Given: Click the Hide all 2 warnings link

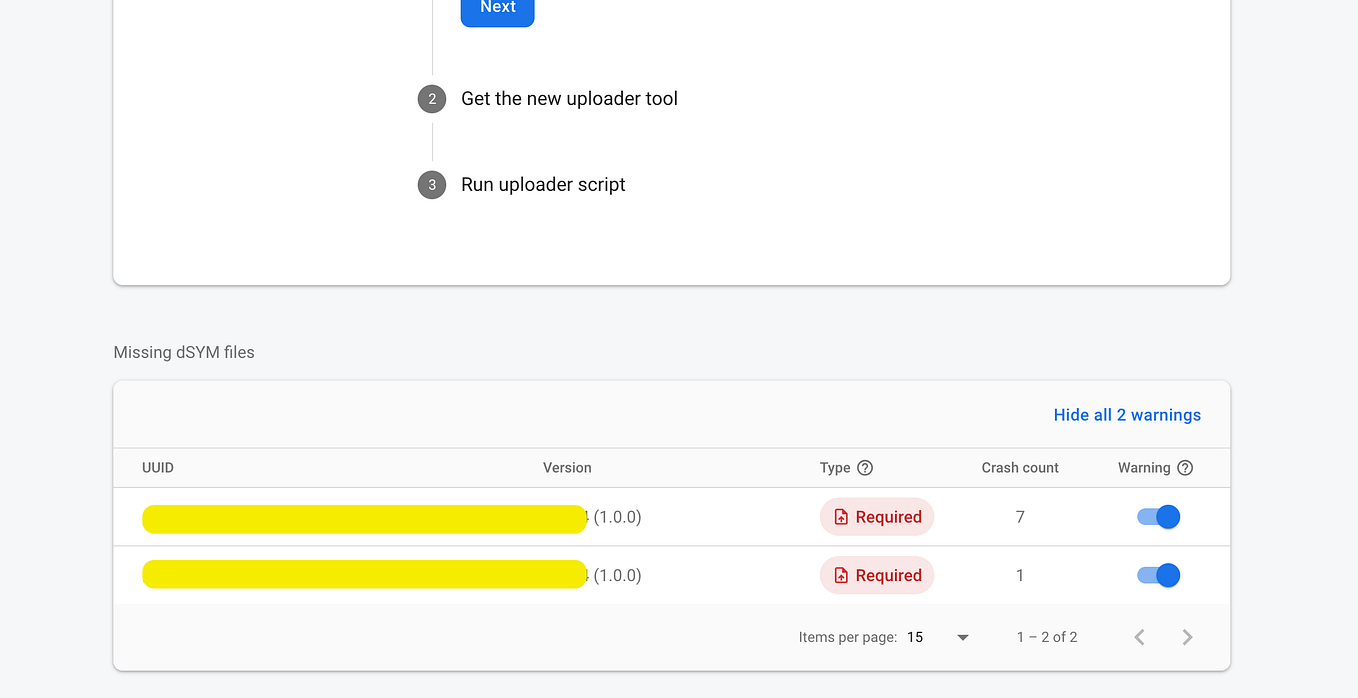Looking at the screenshot, I should click(x=1127, y=414).
